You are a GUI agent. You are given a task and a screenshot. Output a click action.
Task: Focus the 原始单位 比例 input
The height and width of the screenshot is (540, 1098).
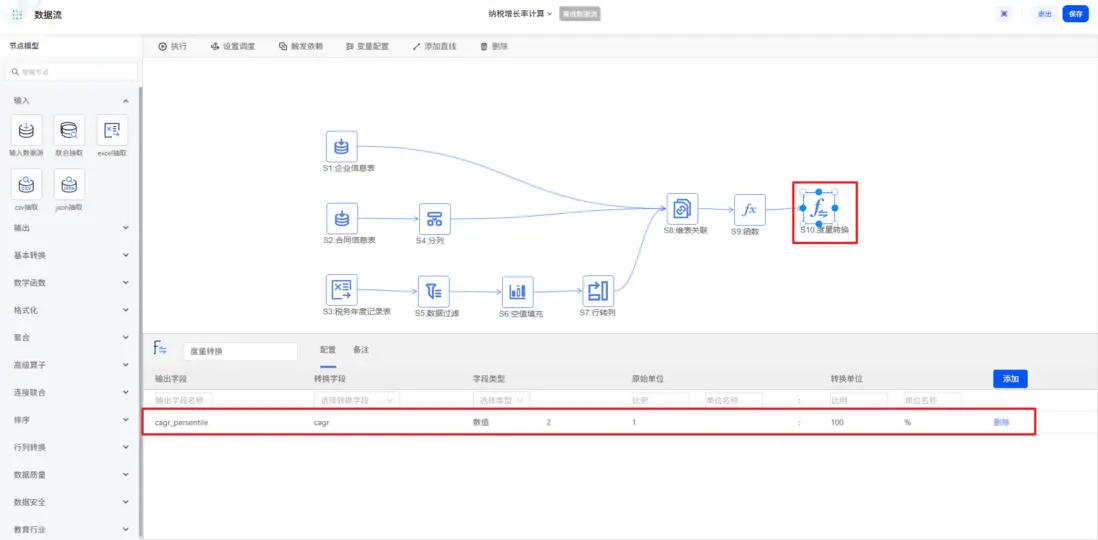(x=659, y=400)
